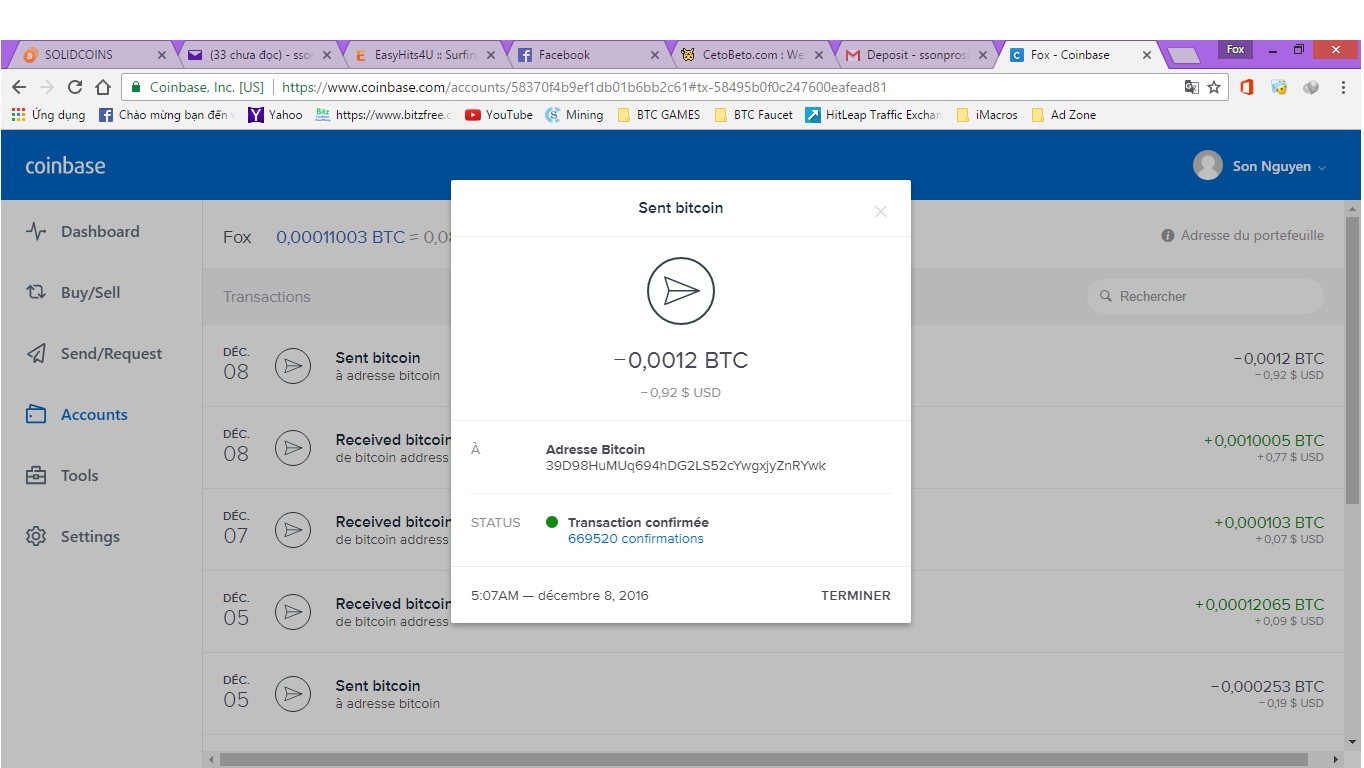Open the Yahoo bookmark
1364x768 pixels.
coord(275,115)
